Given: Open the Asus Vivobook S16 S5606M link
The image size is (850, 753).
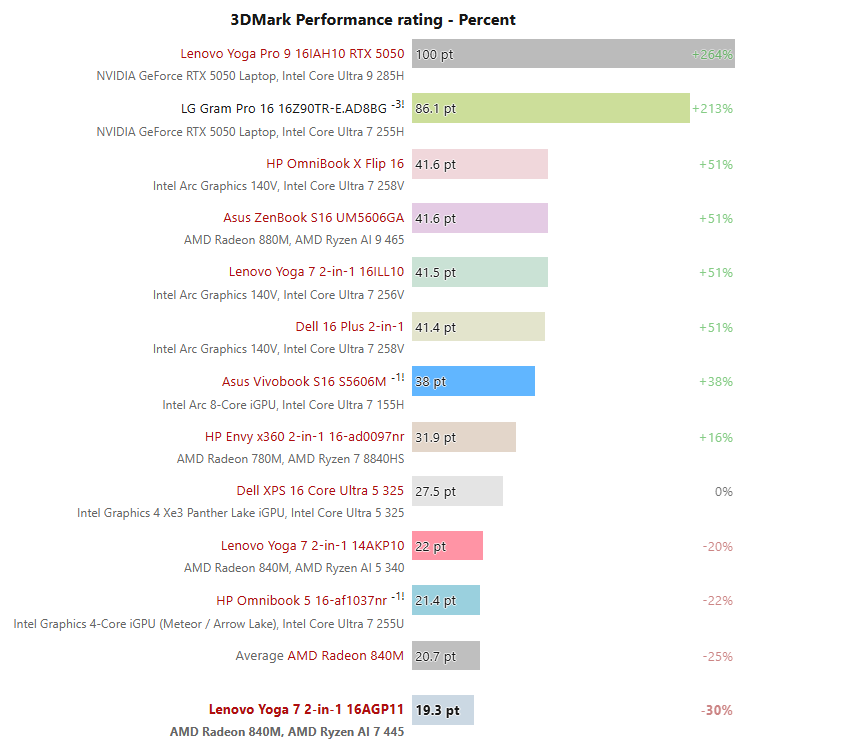Looking at the screenshot, I should (x=303, y=382).
